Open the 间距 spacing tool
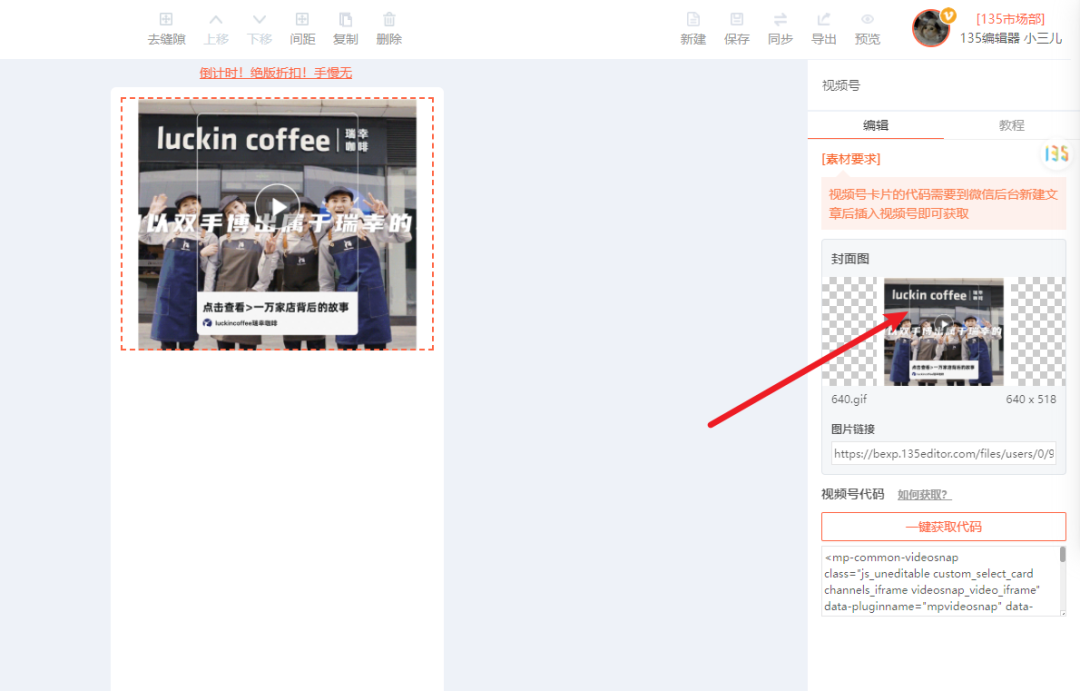The width and height of the screenshot is (1080, 691). [x=302, y=29]
